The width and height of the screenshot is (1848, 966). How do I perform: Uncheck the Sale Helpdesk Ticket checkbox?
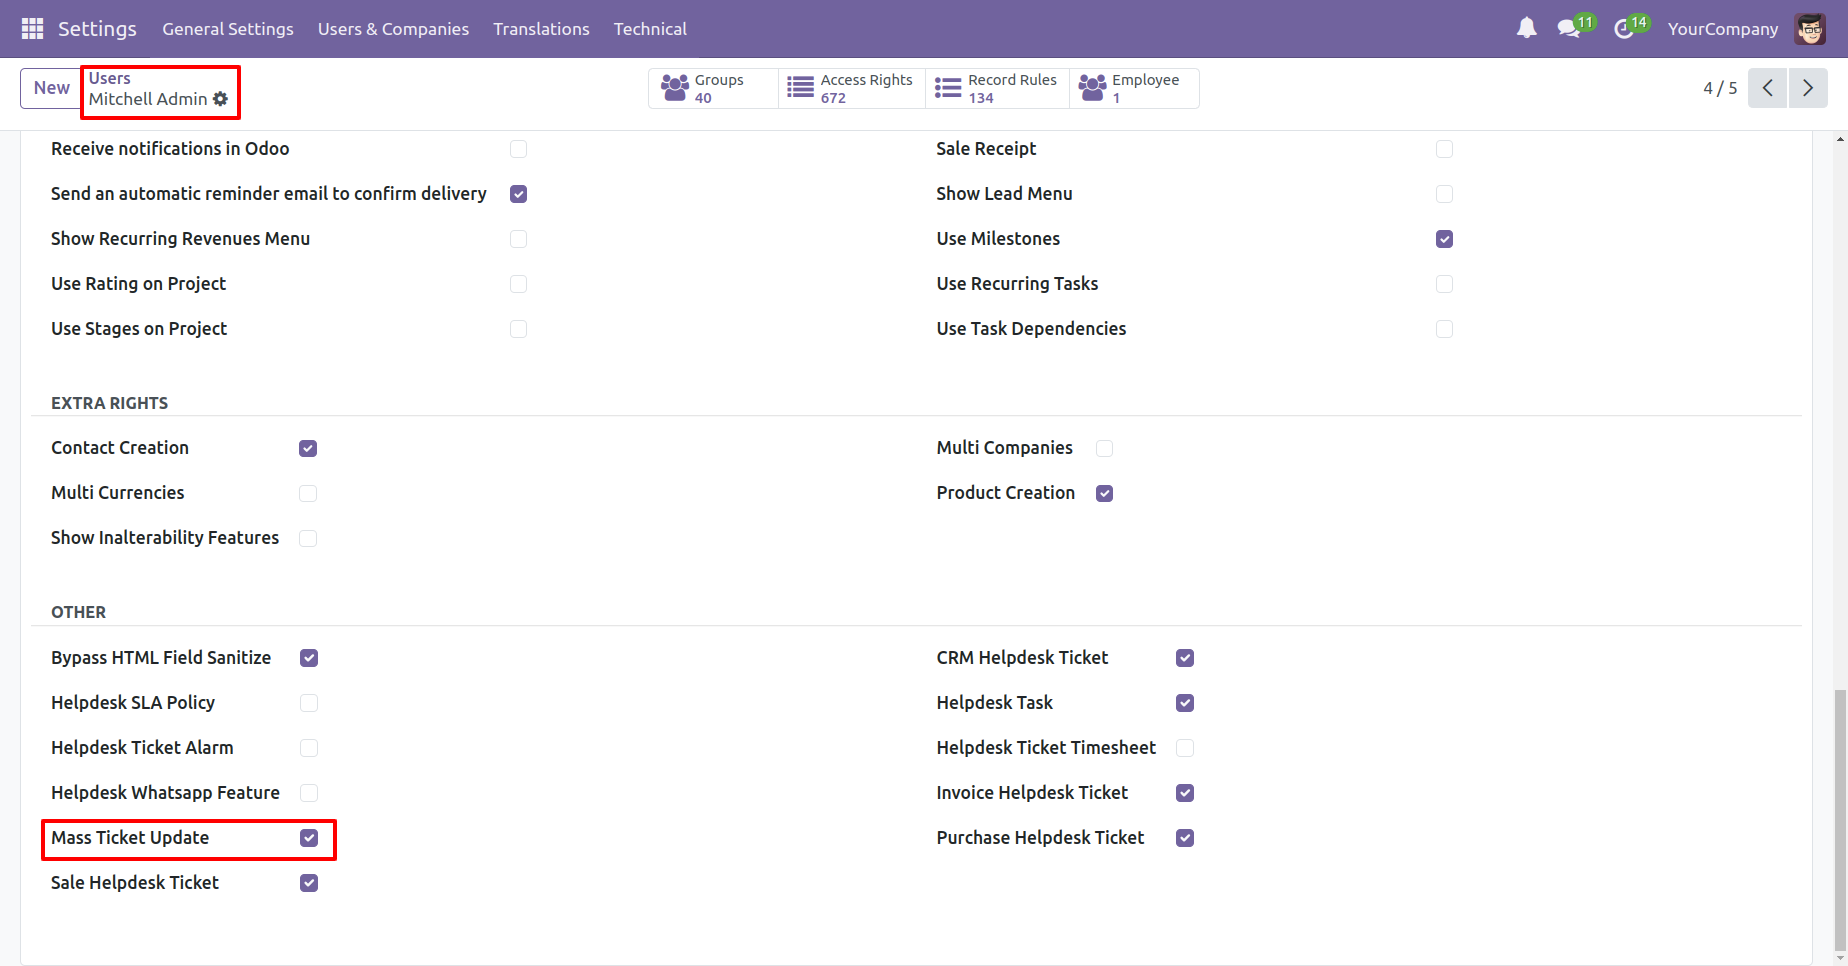[x=309, y=883]
